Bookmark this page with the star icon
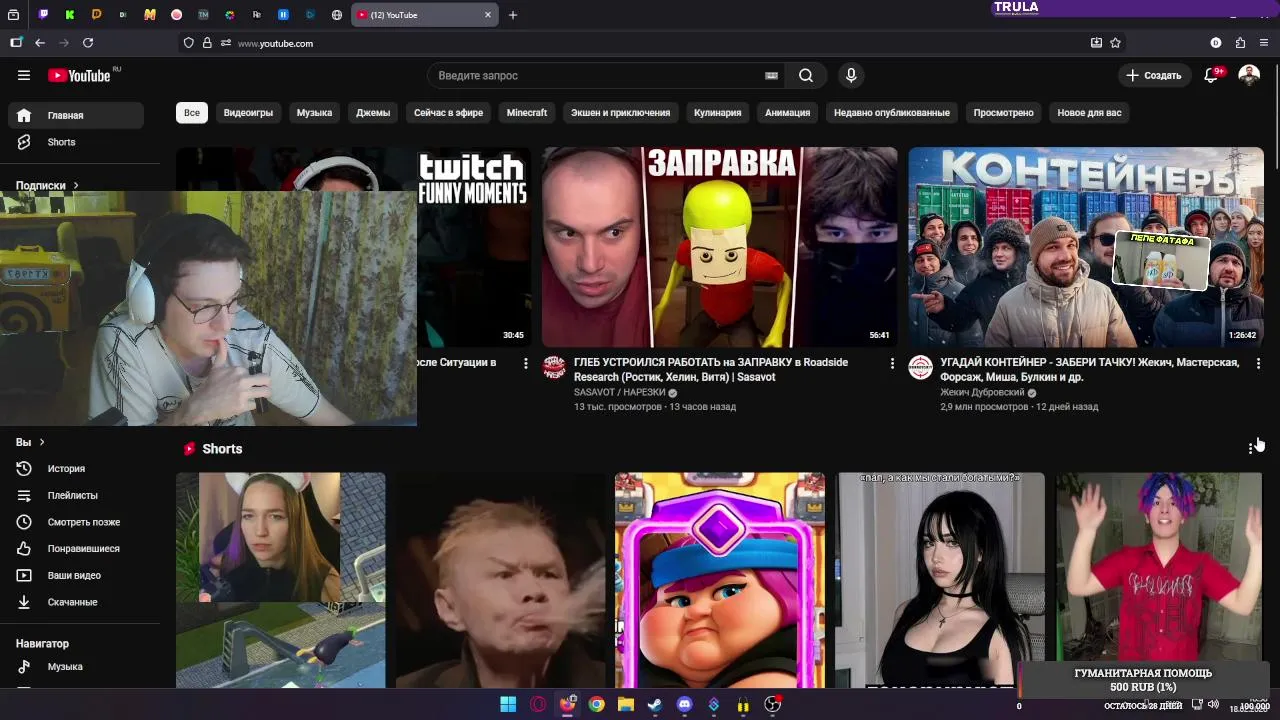 click(x=1115, y=43)
